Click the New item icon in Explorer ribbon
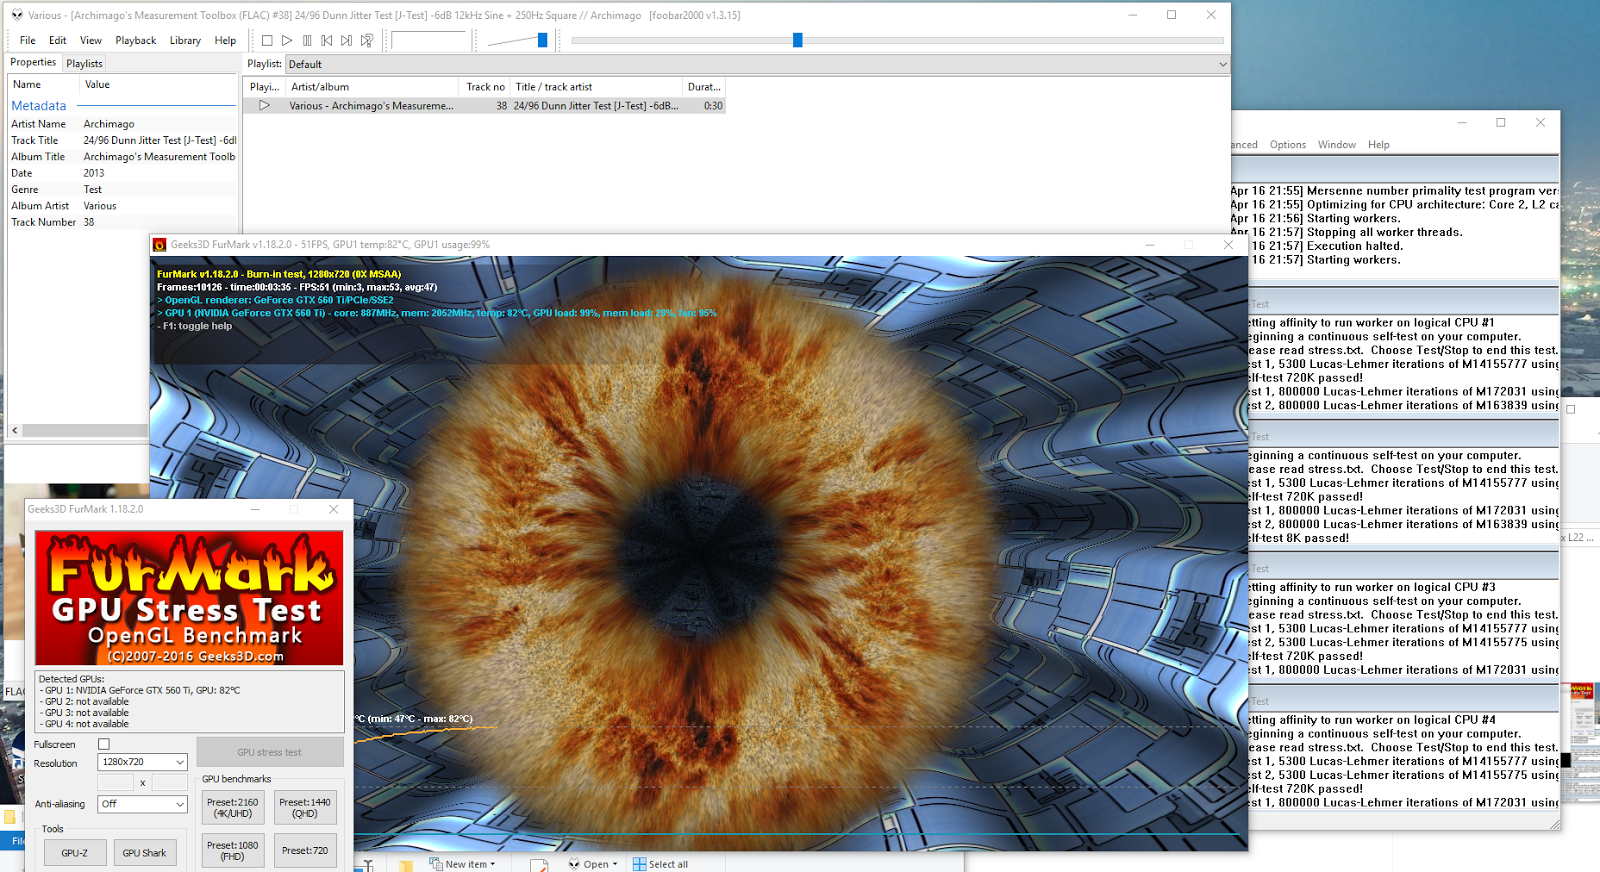This screenshot has height=872, width=1600. [436, 864]
